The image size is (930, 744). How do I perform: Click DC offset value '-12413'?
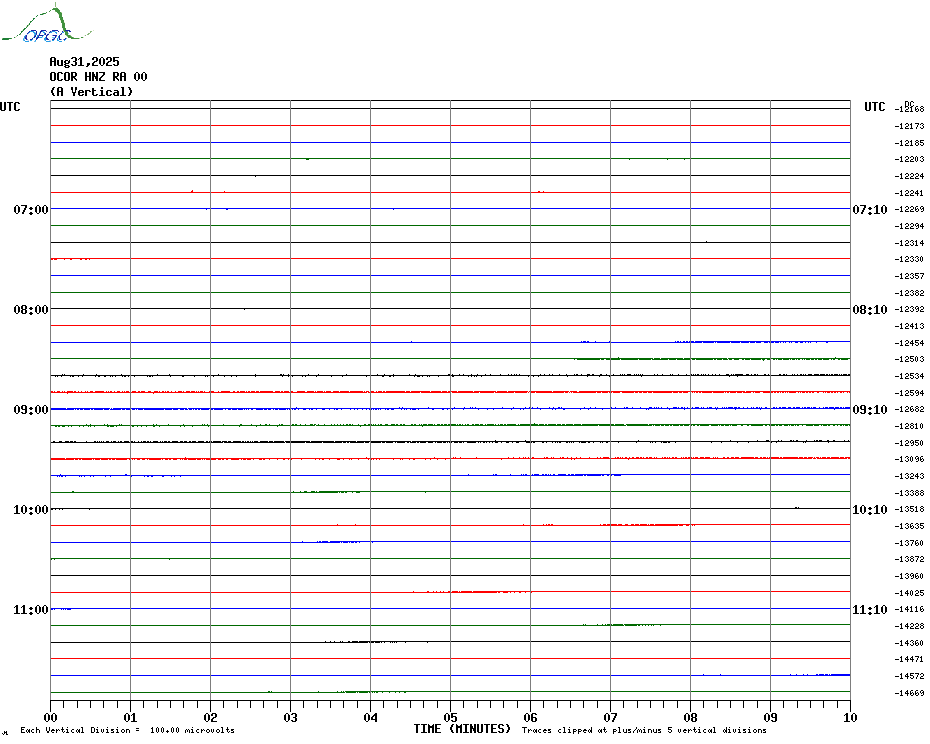click(x=909, y=326)
